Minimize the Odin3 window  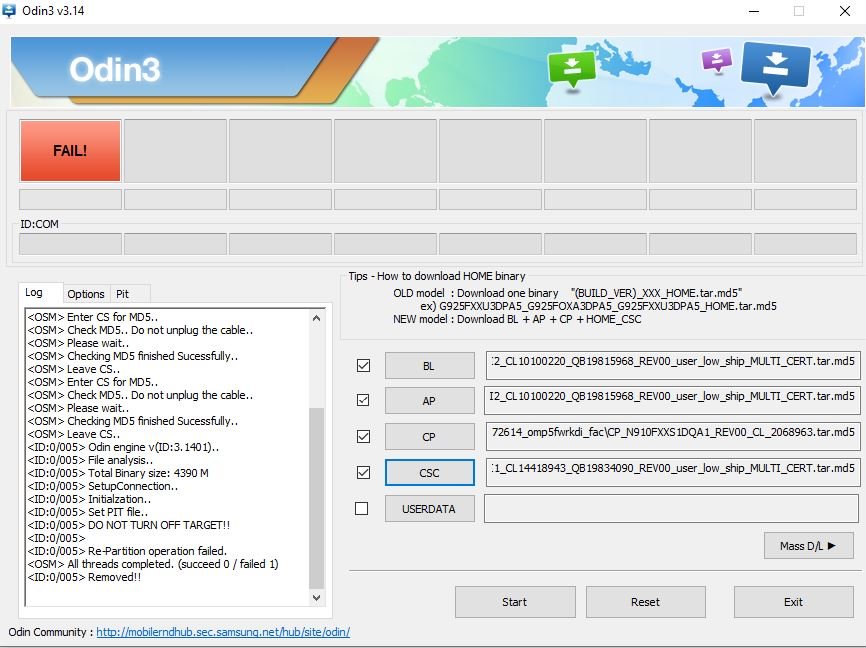click(754, 11)
